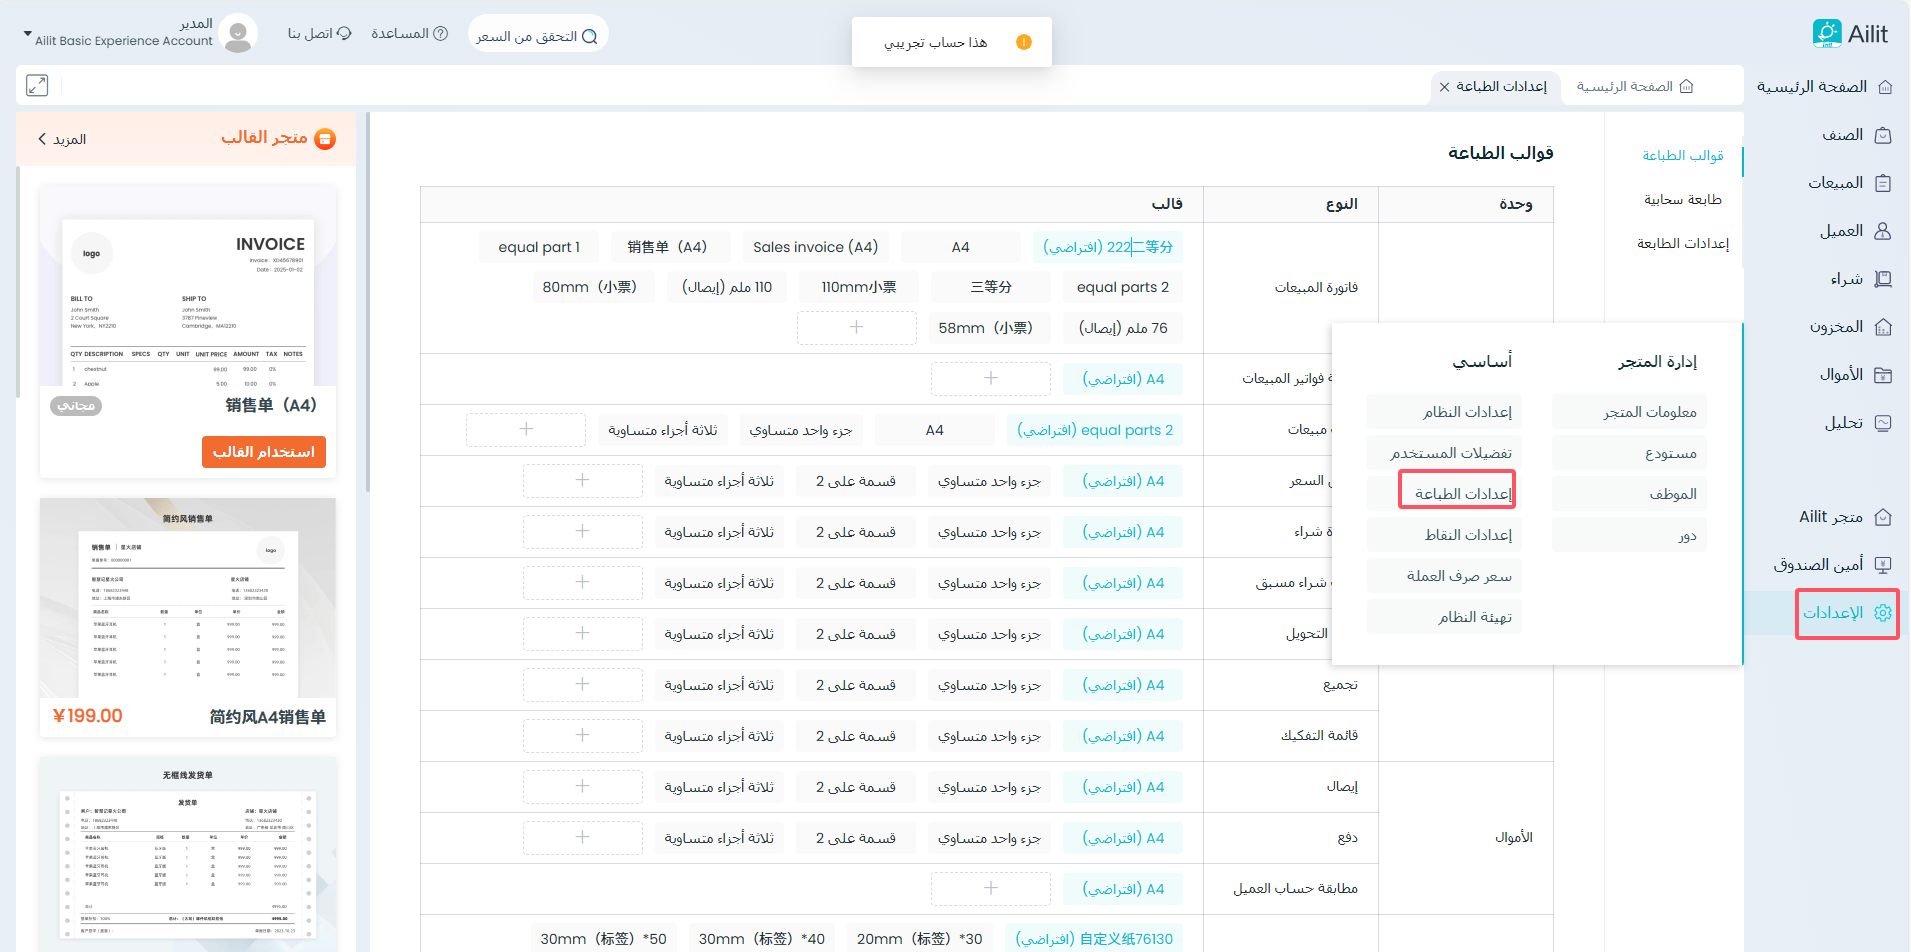Switch to الصفحة الرئيسية tab
Viewport: 1911px width, 952px height.
tap(1634, 87)
